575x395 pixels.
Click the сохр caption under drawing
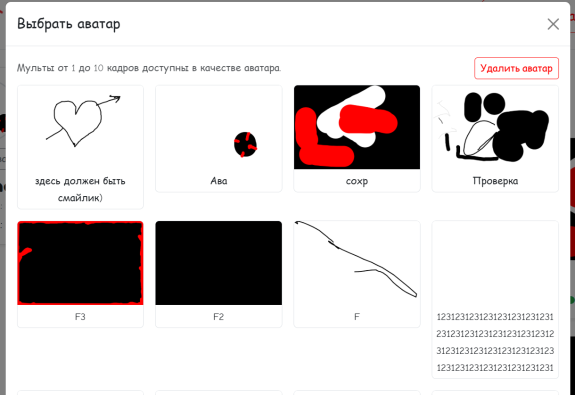[357, 181]
